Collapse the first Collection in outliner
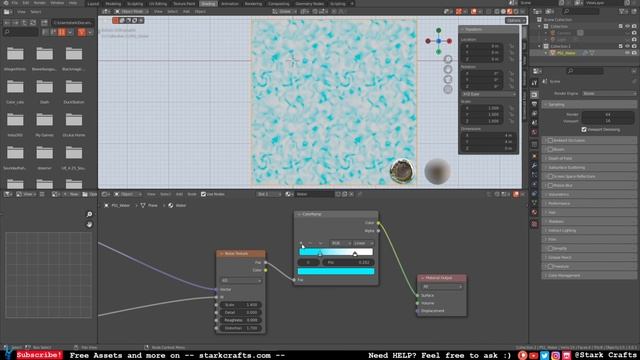The width and height of the screenshot is (640, 360). tap(540, 26)
